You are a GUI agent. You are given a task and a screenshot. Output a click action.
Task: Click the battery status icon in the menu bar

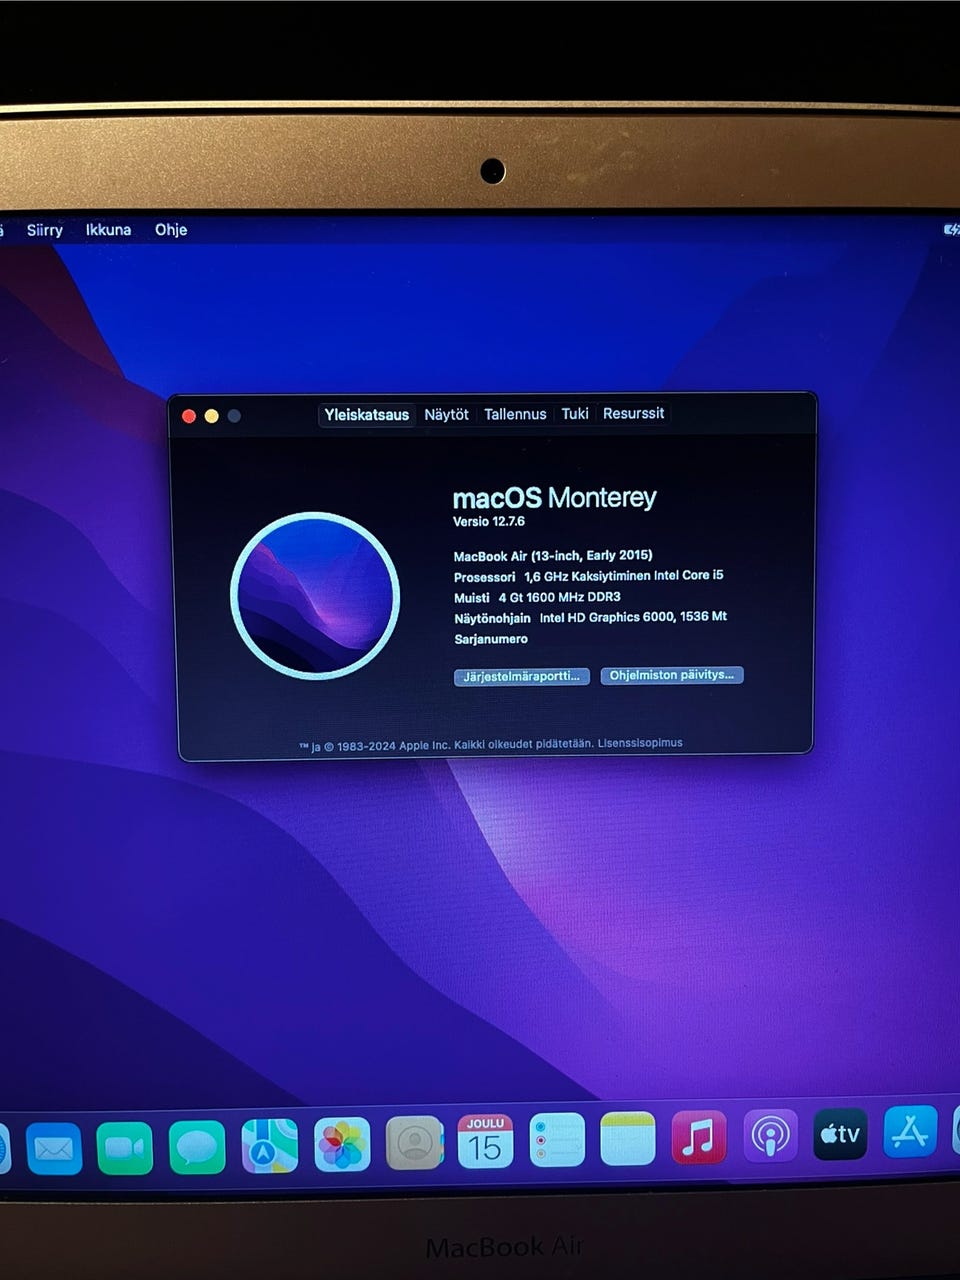(x=951, y=230)
